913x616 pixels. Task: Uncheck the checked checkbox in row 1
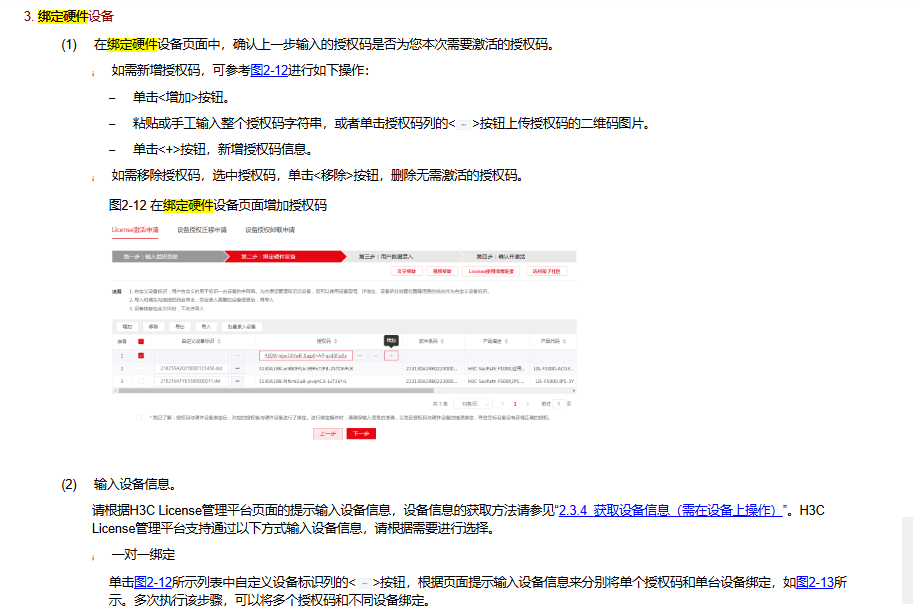pyautogui.click(x=141, y=355)
